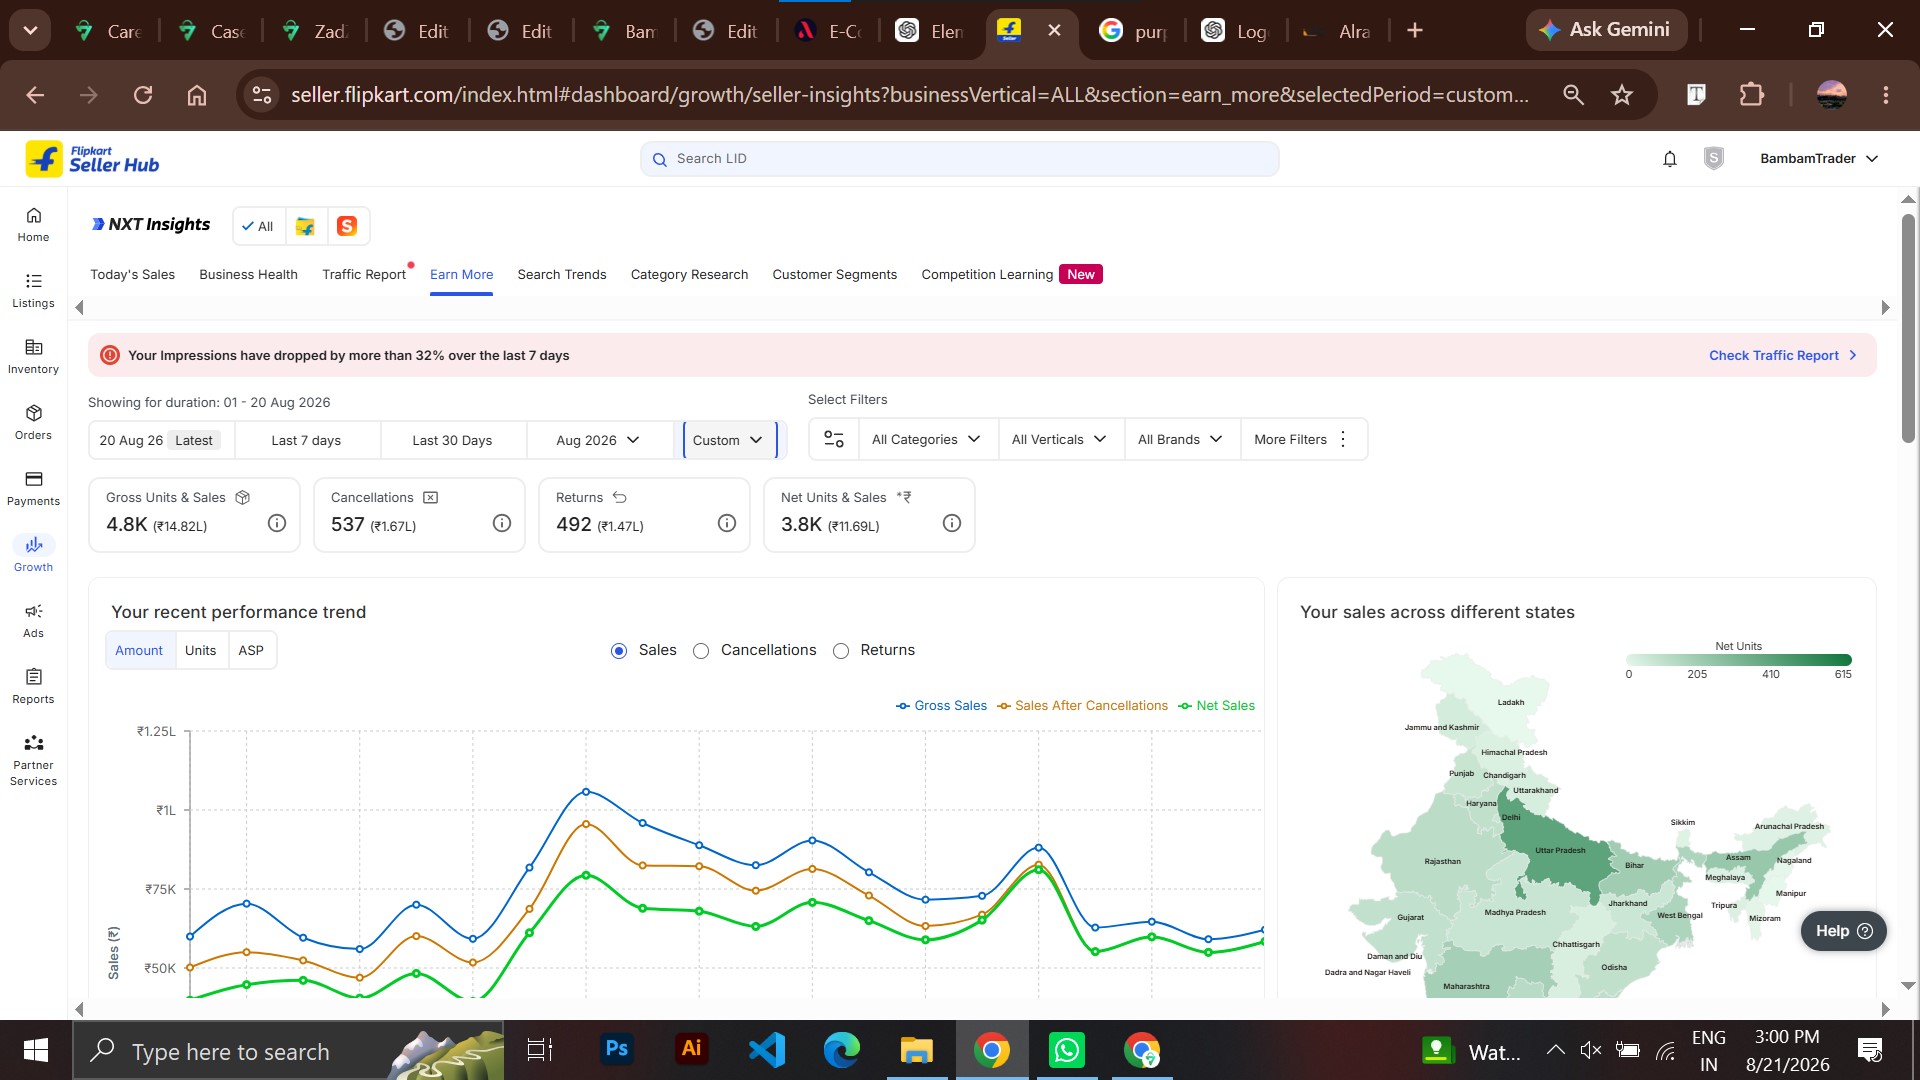This screenshot has width=1920, height=1080.
Task: Open File Explorer from the taskbar
Action: tap(917, 1050)
